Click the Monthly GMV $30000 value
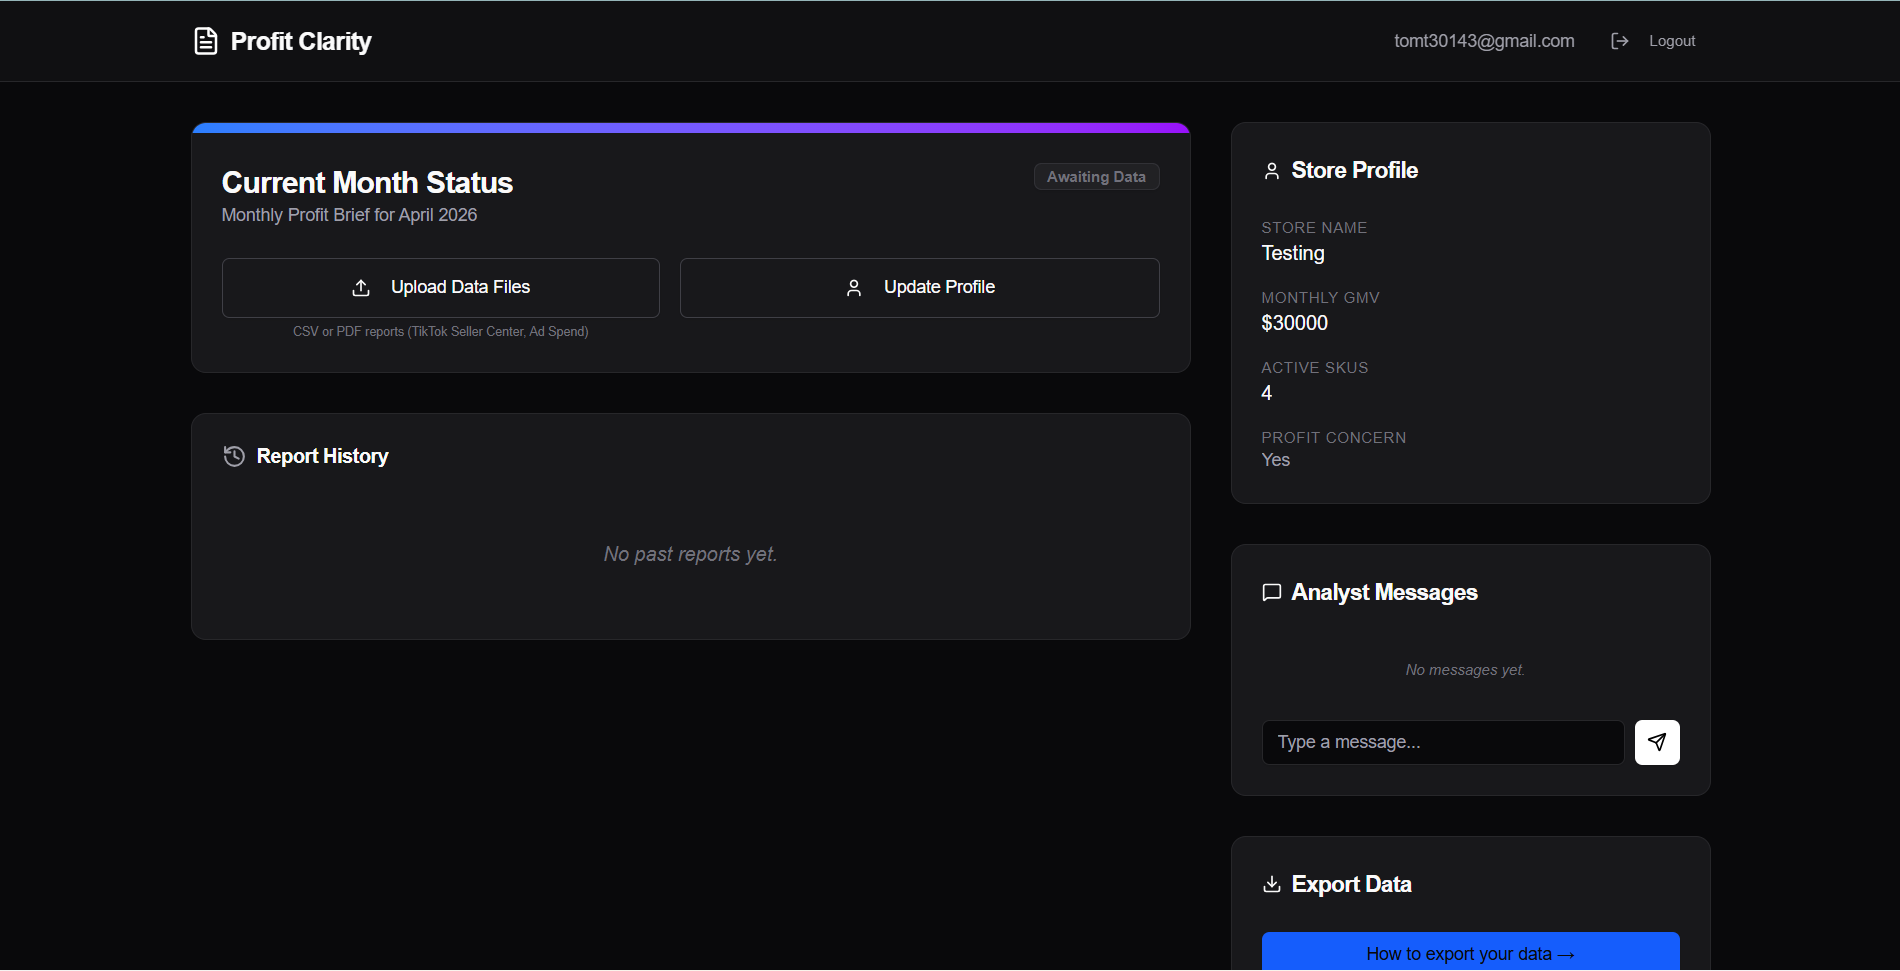 pyautogui.click(x=1294, y=323)
